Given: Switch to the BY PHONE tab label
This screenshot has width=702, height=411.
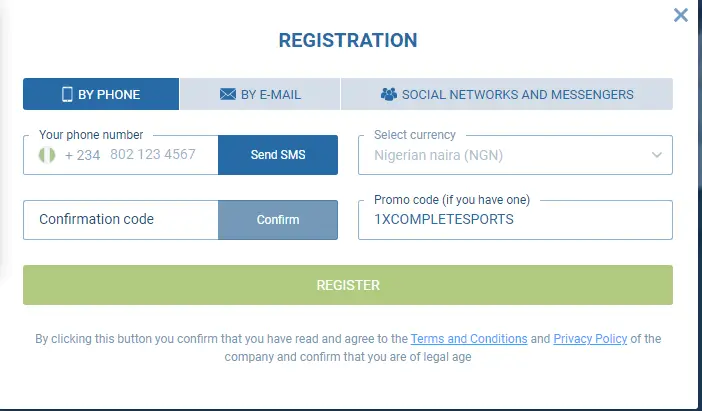Looking at the screenshot, I should pos(109,95).
